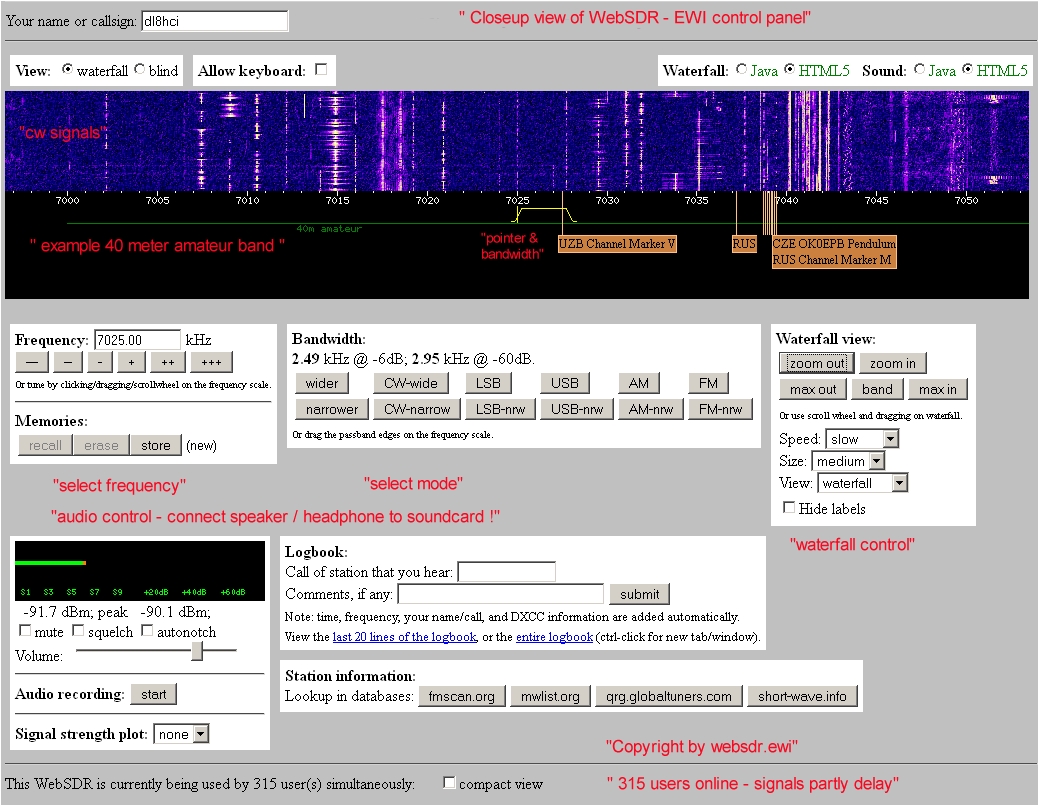Image resolution: width=1039 pixels, height=806 pixels.
Task: Start the audio recording
Action: tap(153, 694)
